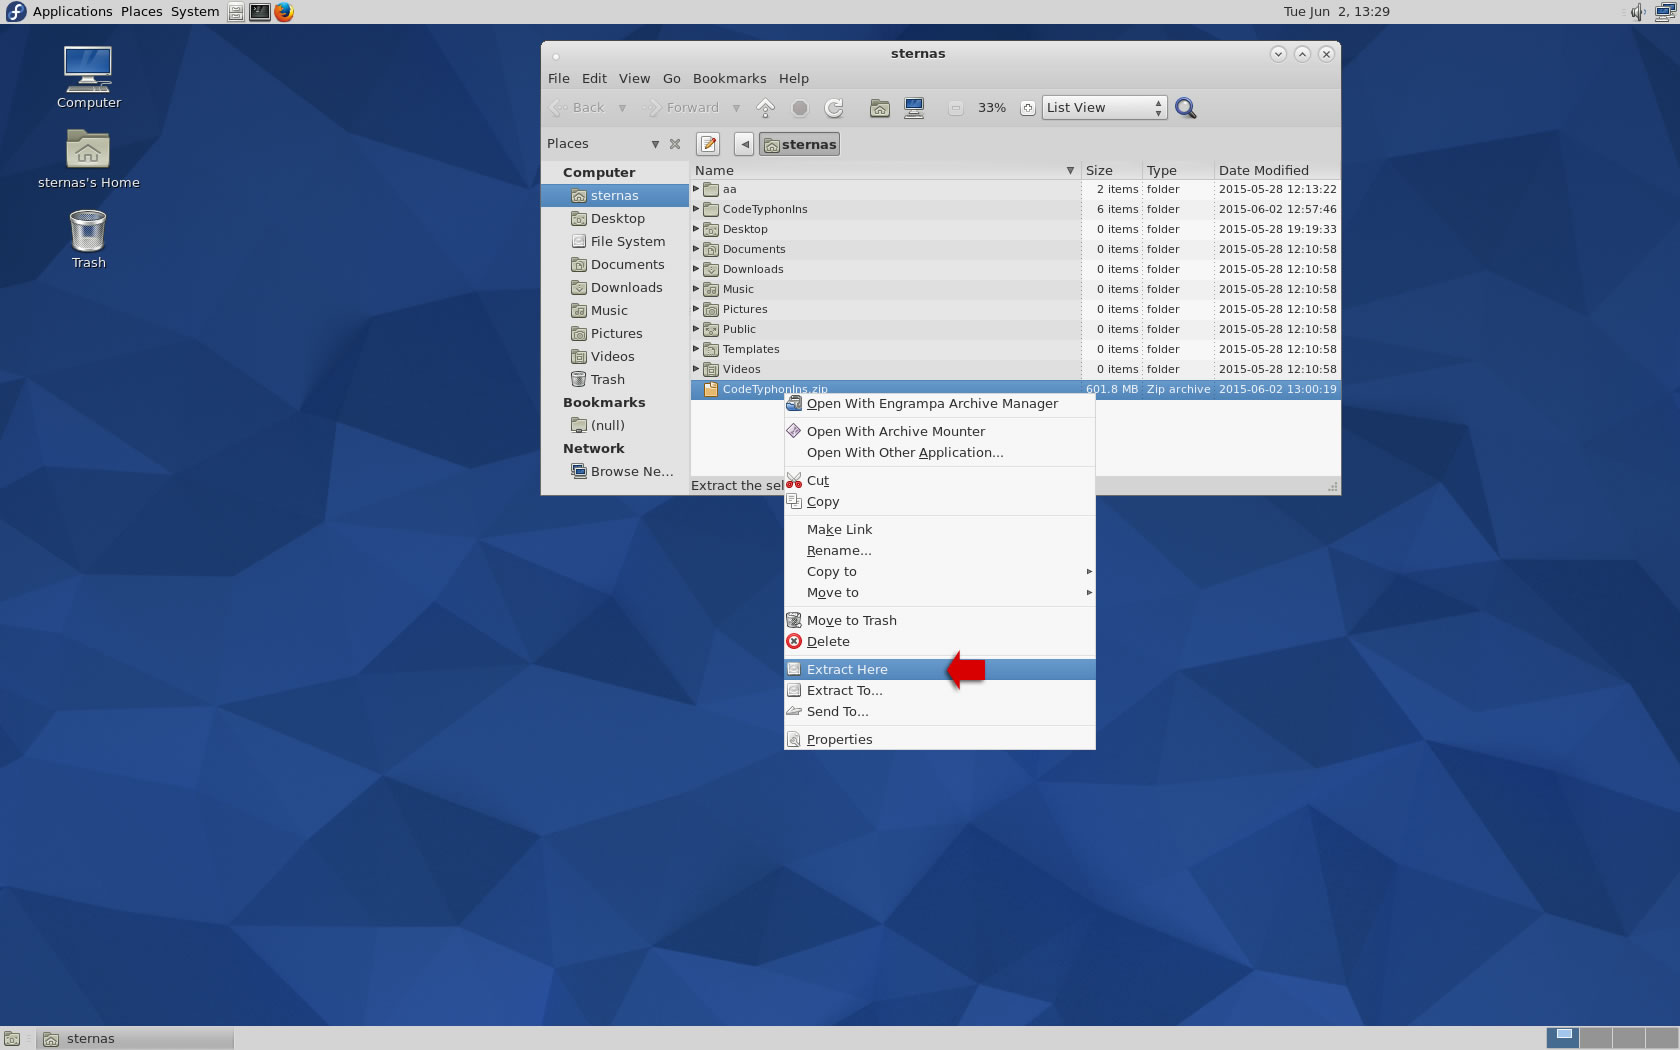
Task: Choose Open With Archive Mounter
Action: tap(940, 432)
